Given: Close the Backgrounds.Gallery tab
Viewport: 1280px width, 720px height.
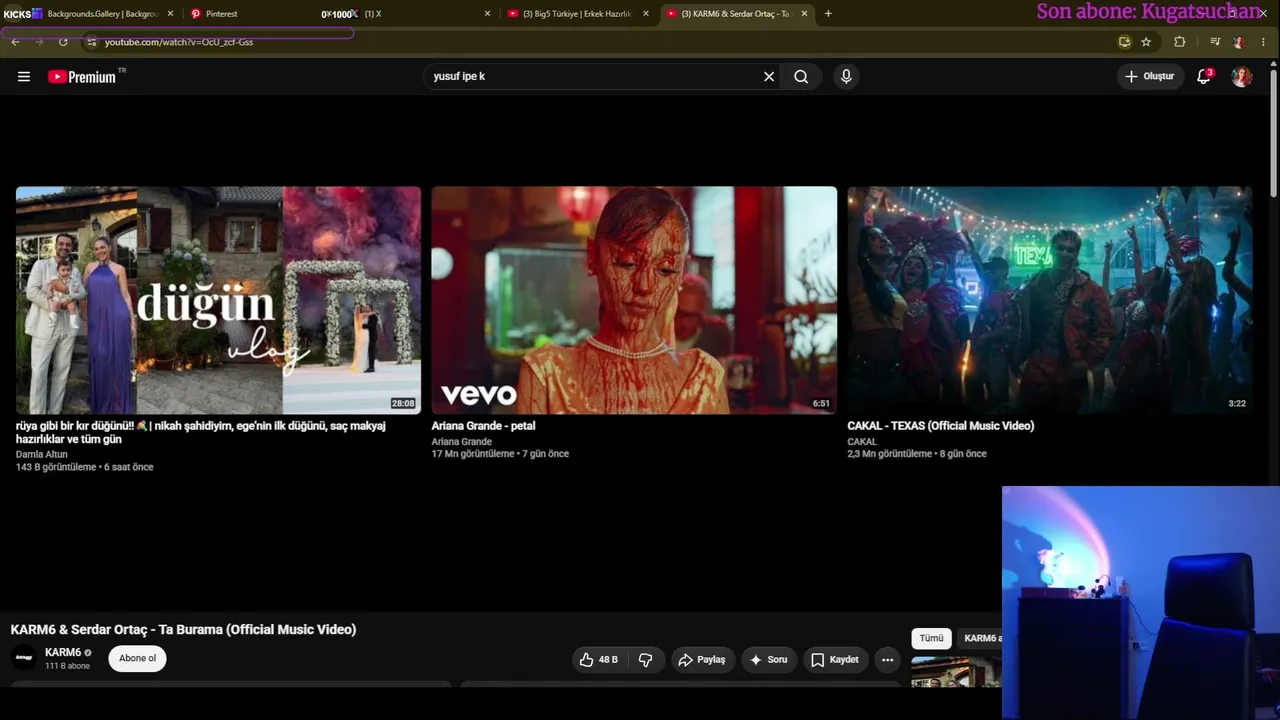Looking at the screenshot, I should [x=170, y=14].
